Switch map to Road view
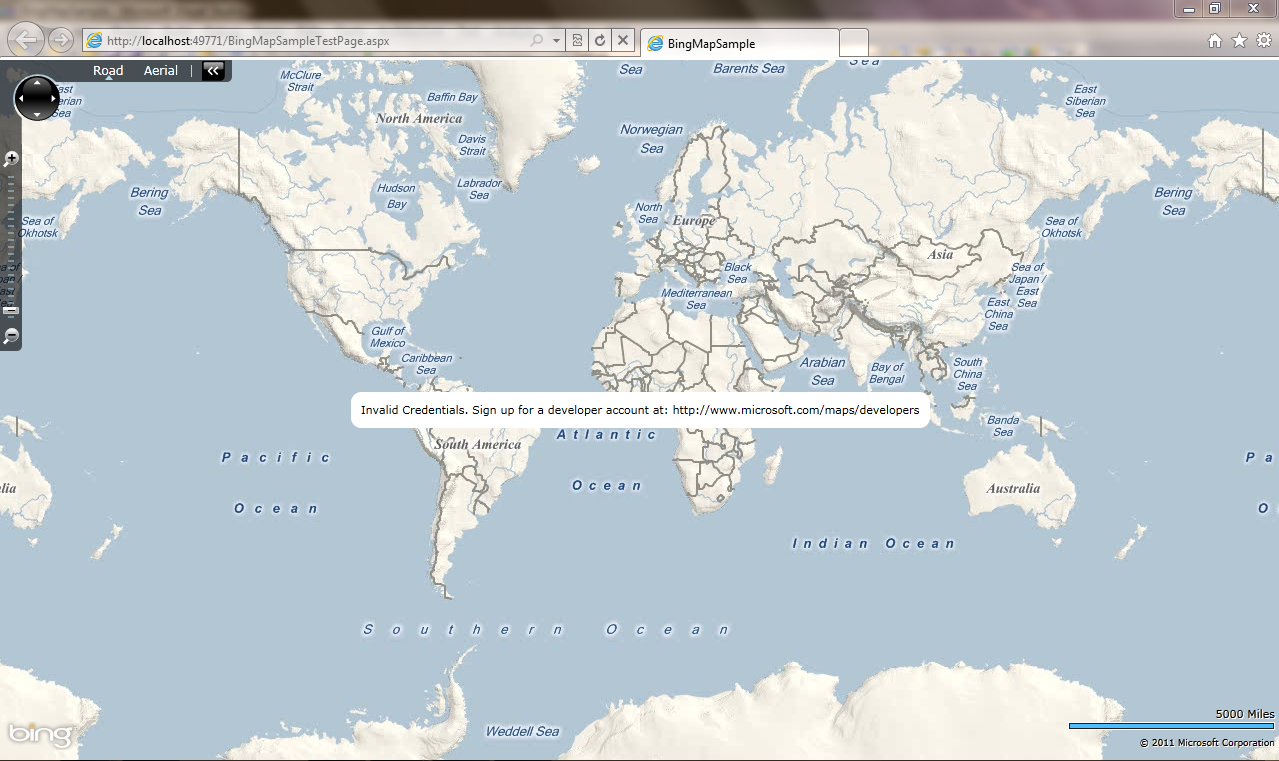 click(108, 71)
